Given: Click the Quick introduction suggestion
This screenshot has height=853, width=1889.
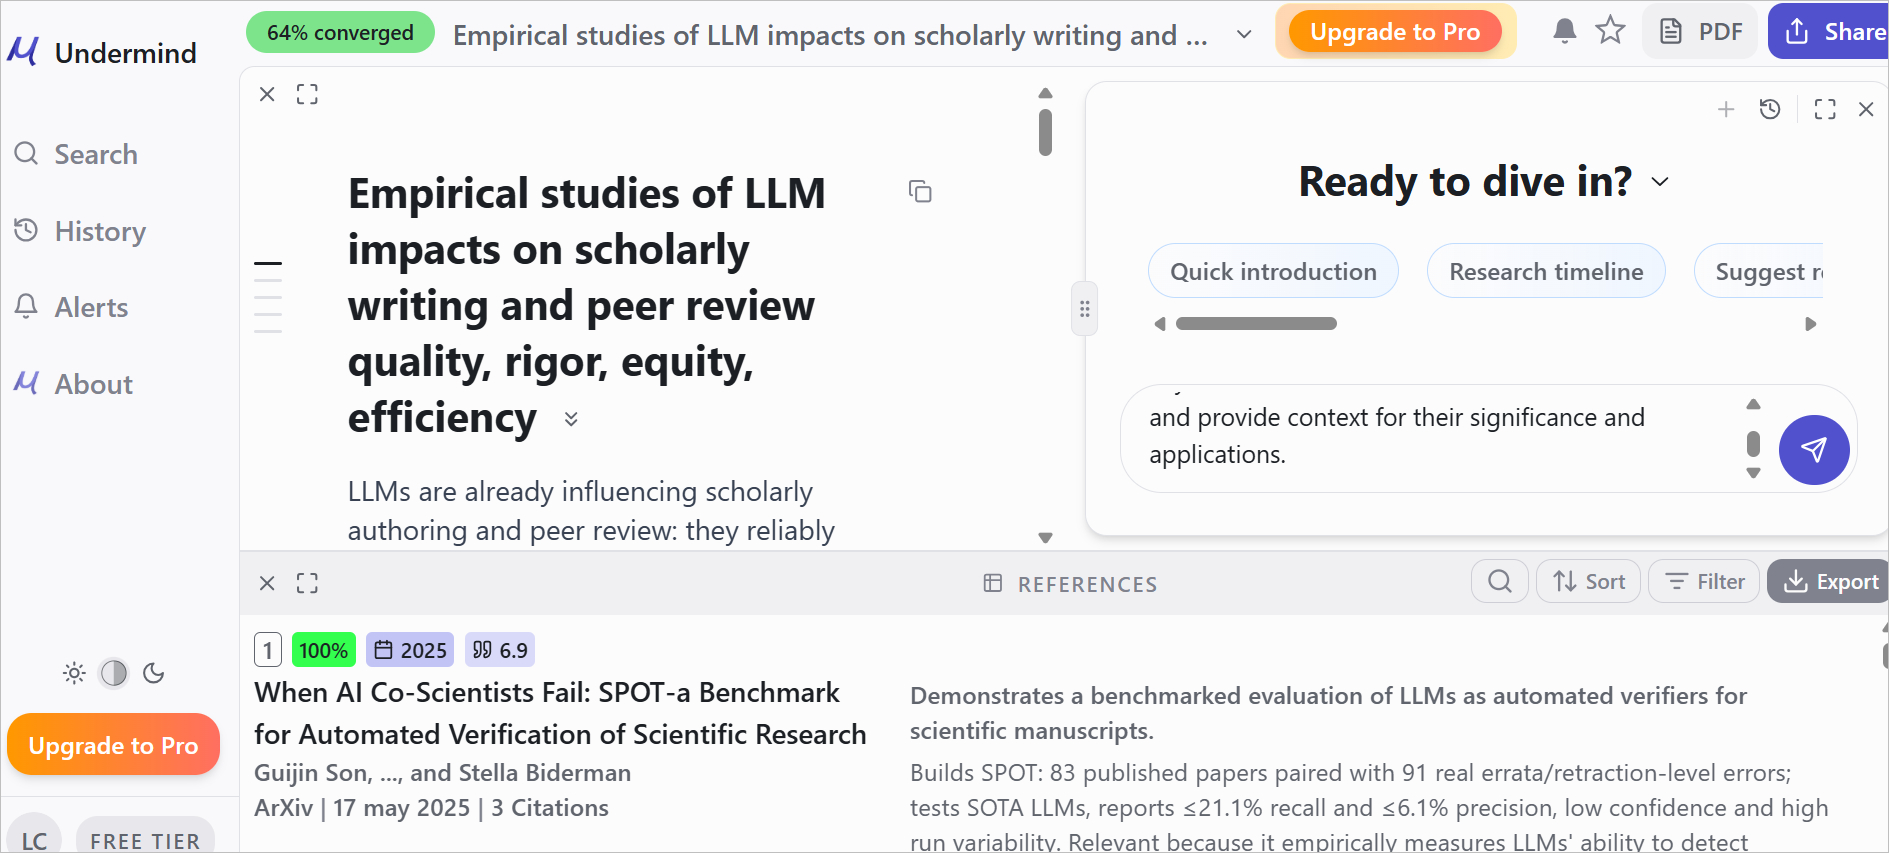Looking at the screenshot, I should 1272,271.
